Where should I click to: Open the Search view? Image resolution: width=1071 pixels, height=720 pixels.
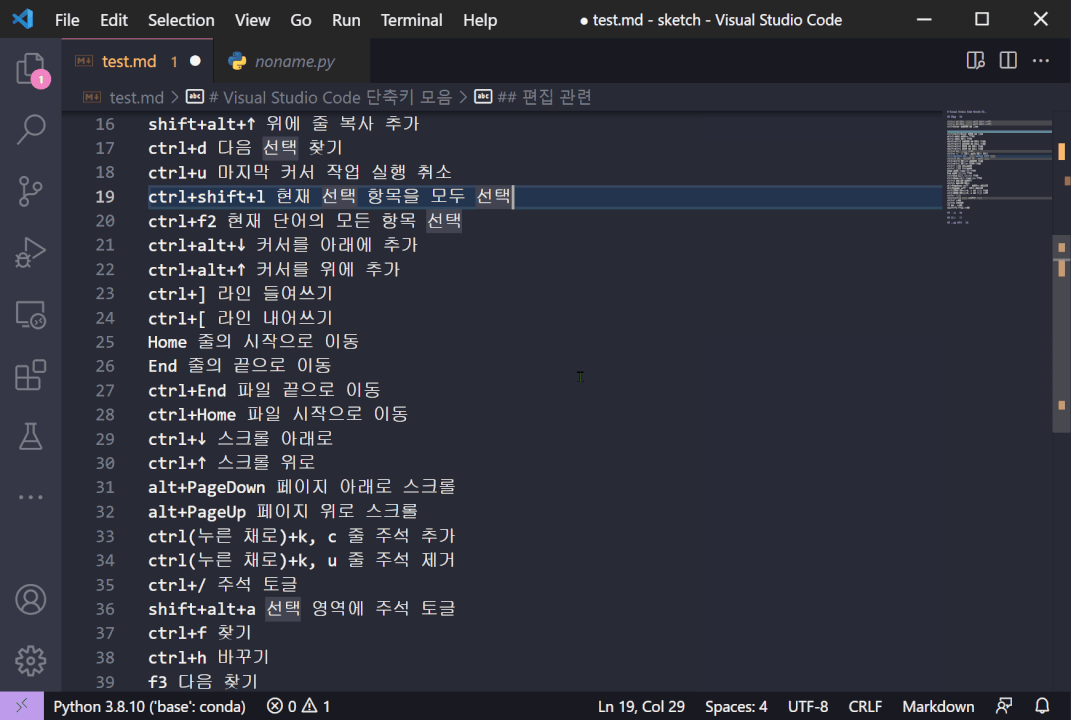click(x=30, y=129)
